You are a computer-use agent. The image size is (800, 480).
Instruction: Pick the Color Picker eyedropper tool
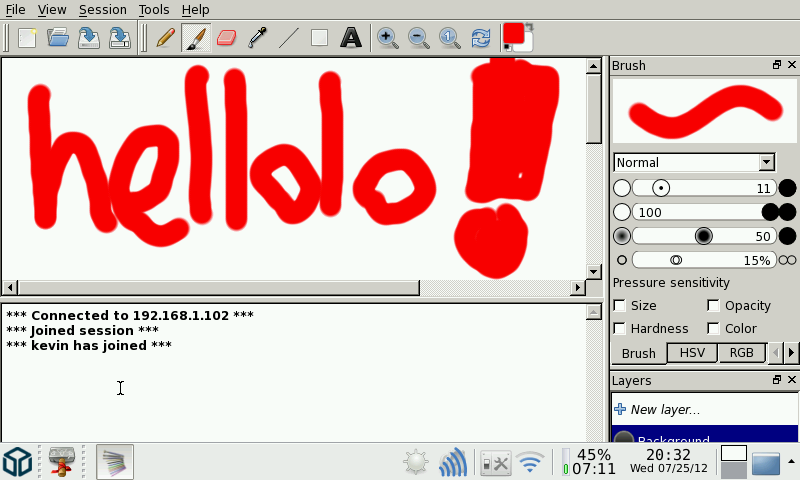(257, 38)
